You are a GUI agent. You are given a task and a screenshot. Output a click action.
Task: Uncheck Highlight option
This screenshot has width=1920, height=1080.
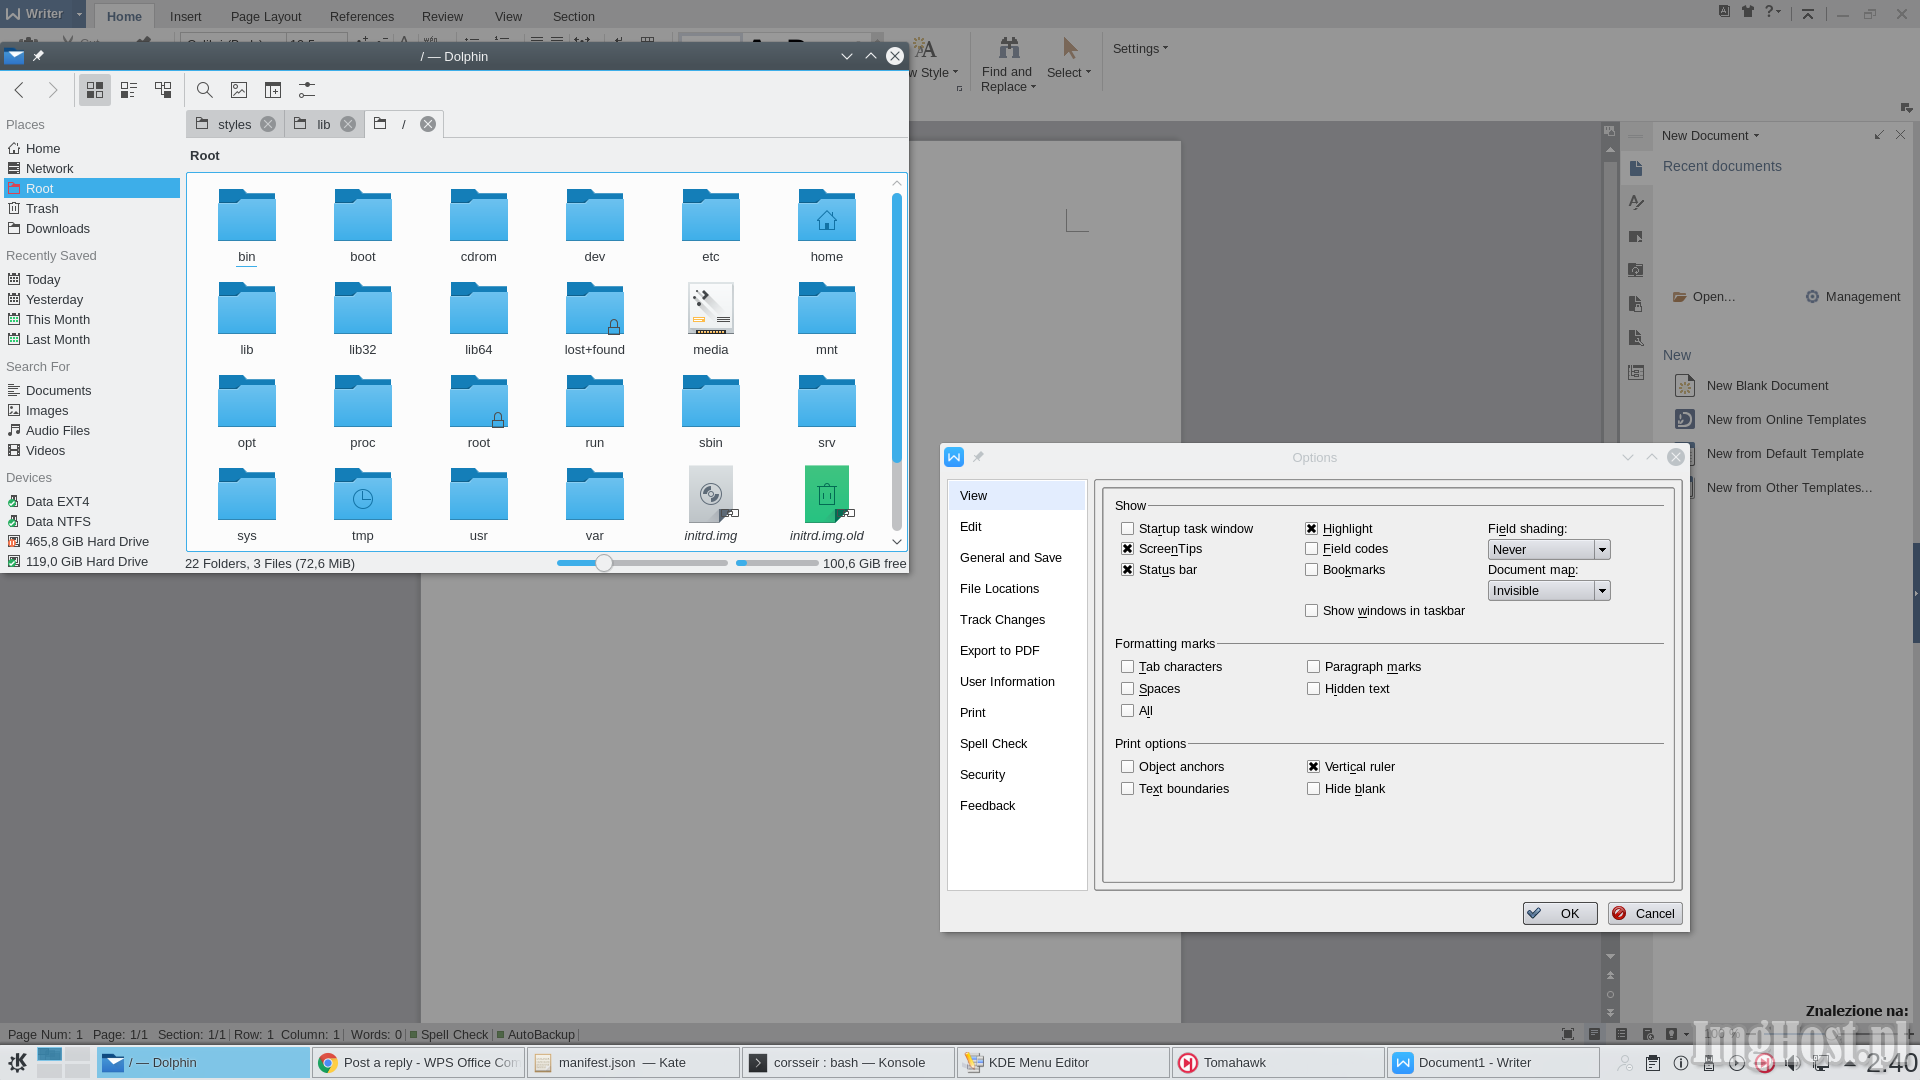pos(1312,529)
